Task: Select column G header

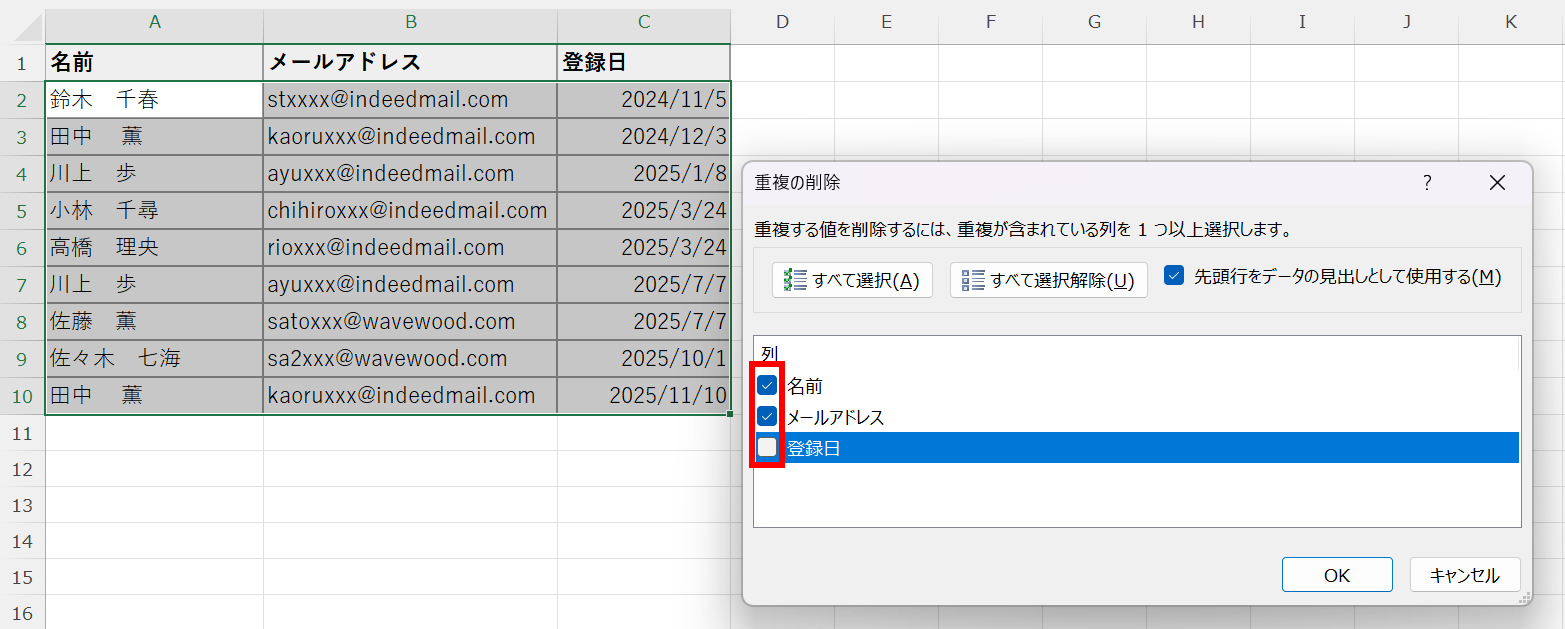Action: tap(1094, 22)
